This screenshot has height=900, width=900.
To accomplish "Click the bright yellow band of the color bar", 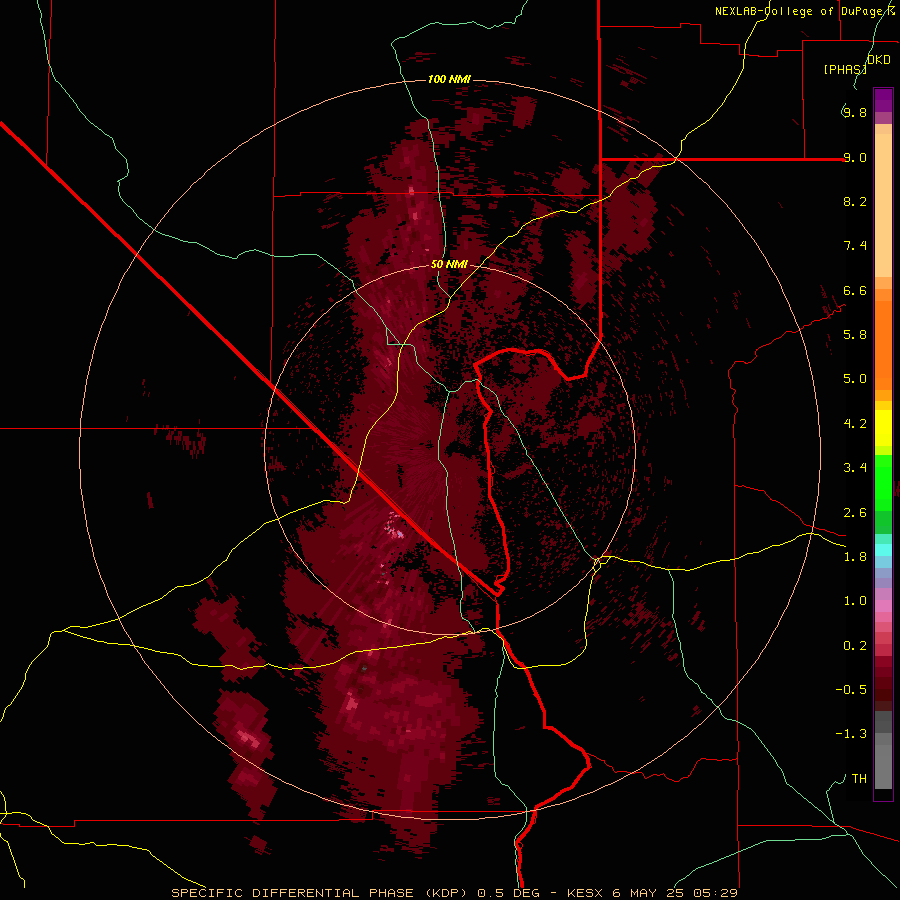I will [883, 428].
